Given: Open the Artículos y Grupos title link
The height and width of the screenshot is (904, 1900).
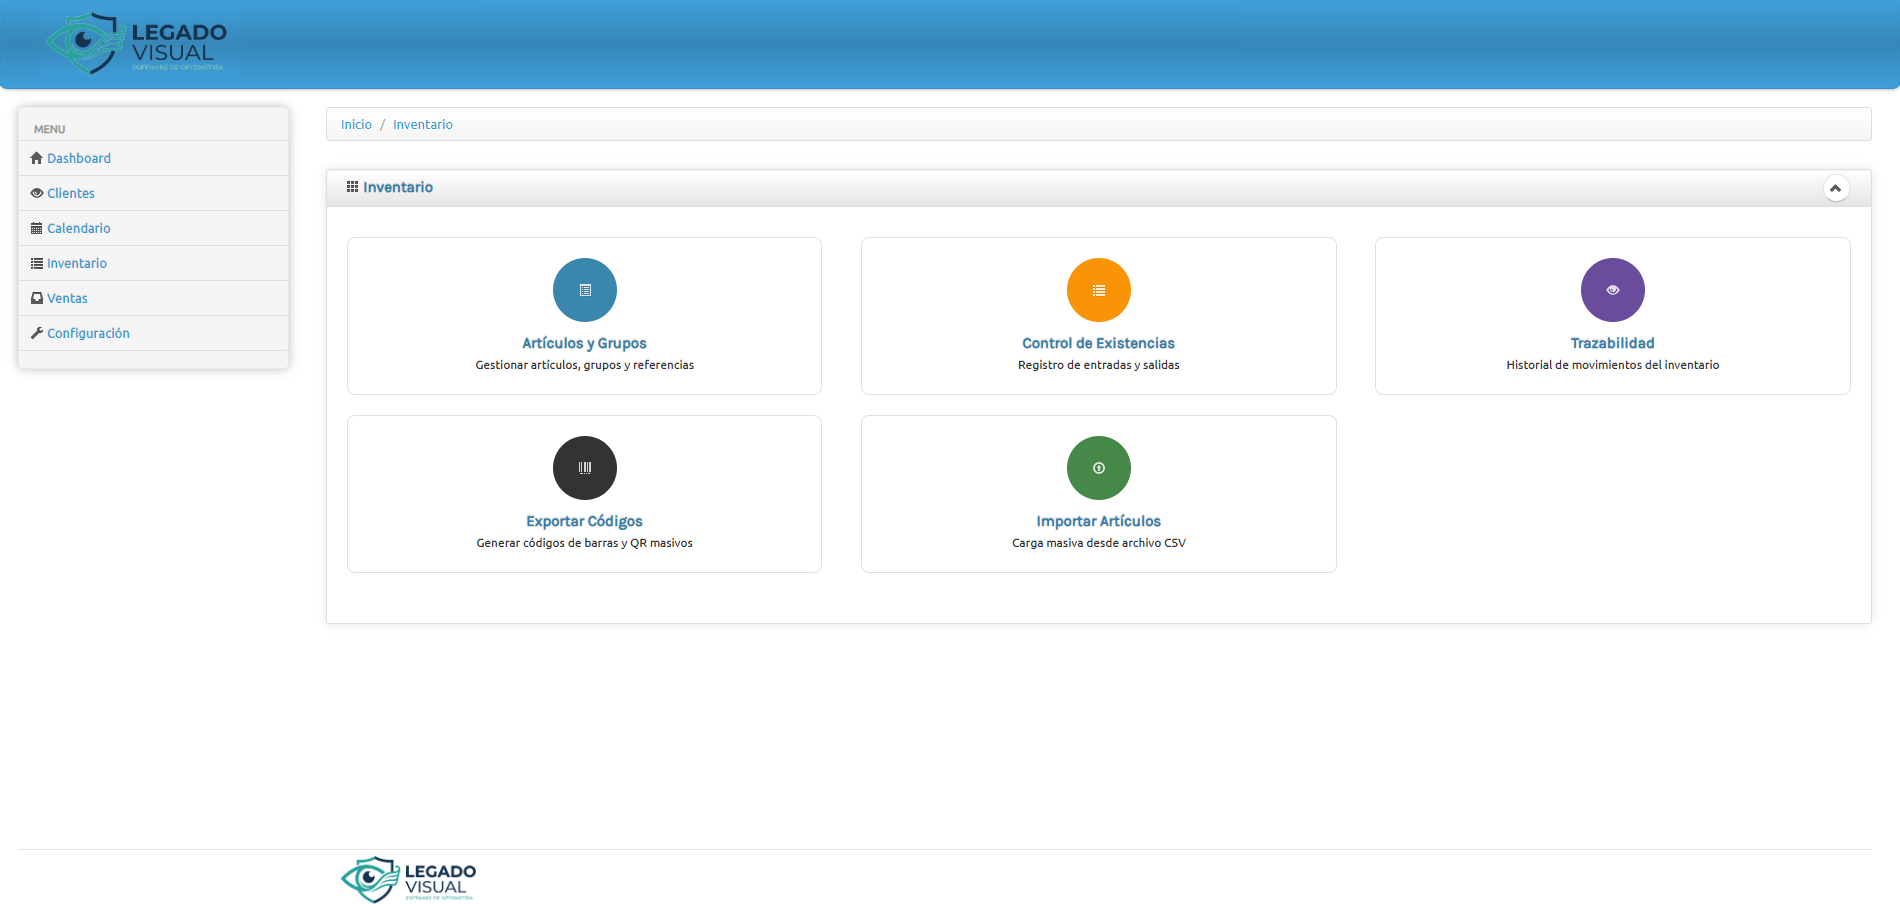Looking at the screenshot, I should [x=584, y=343].
